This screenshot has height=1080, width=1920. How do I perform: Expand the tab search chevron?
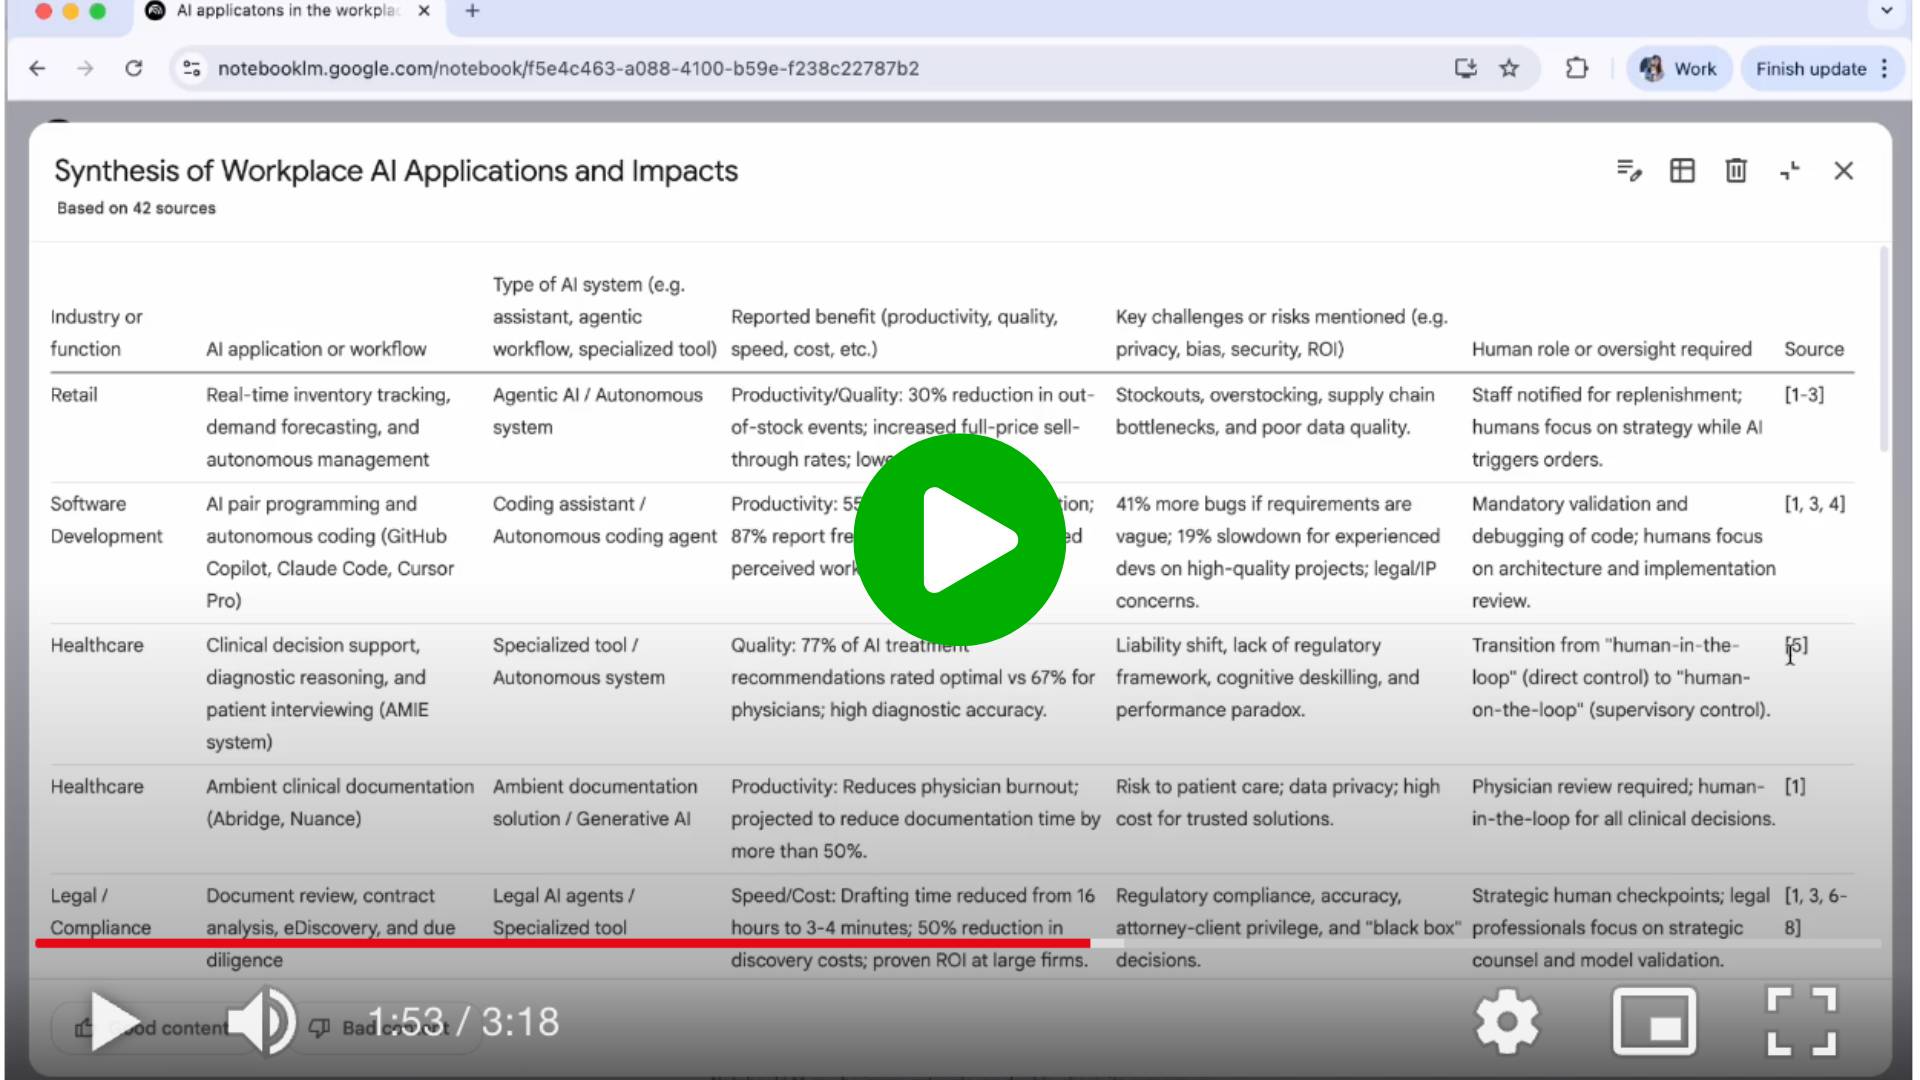[1886, 11]
